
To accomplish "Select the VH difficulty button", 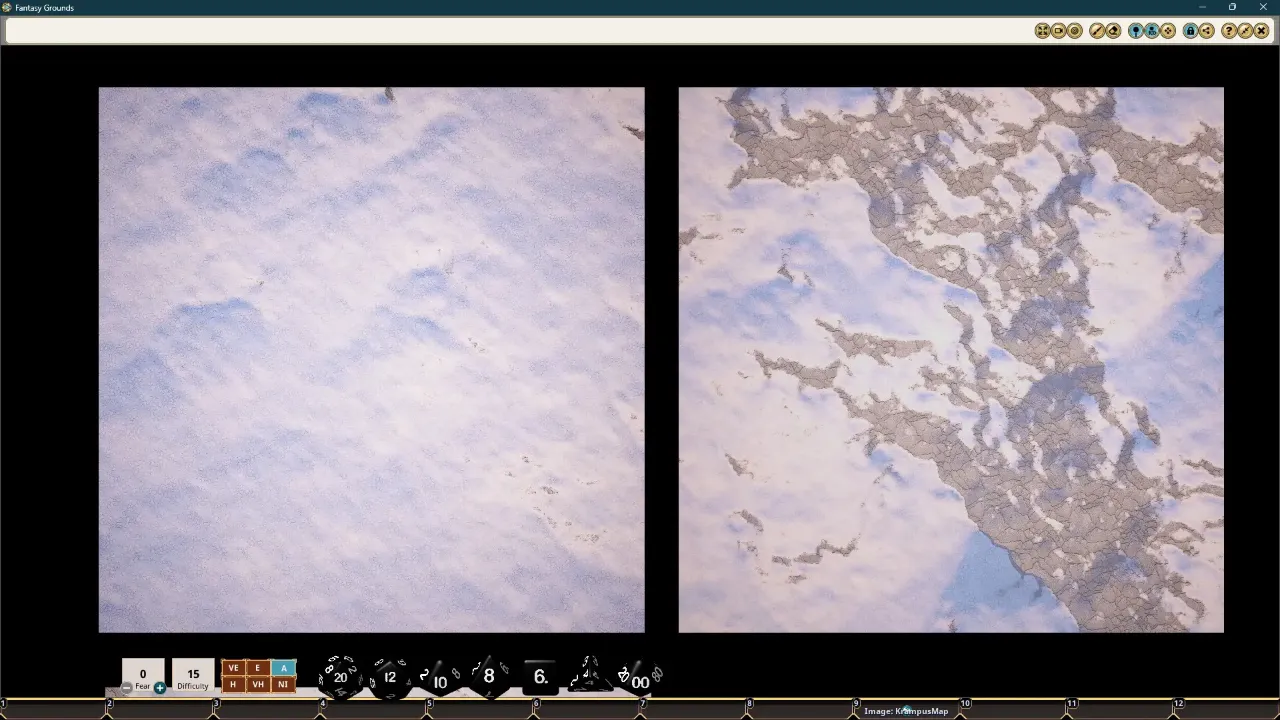I will click(x=258, y=684).
